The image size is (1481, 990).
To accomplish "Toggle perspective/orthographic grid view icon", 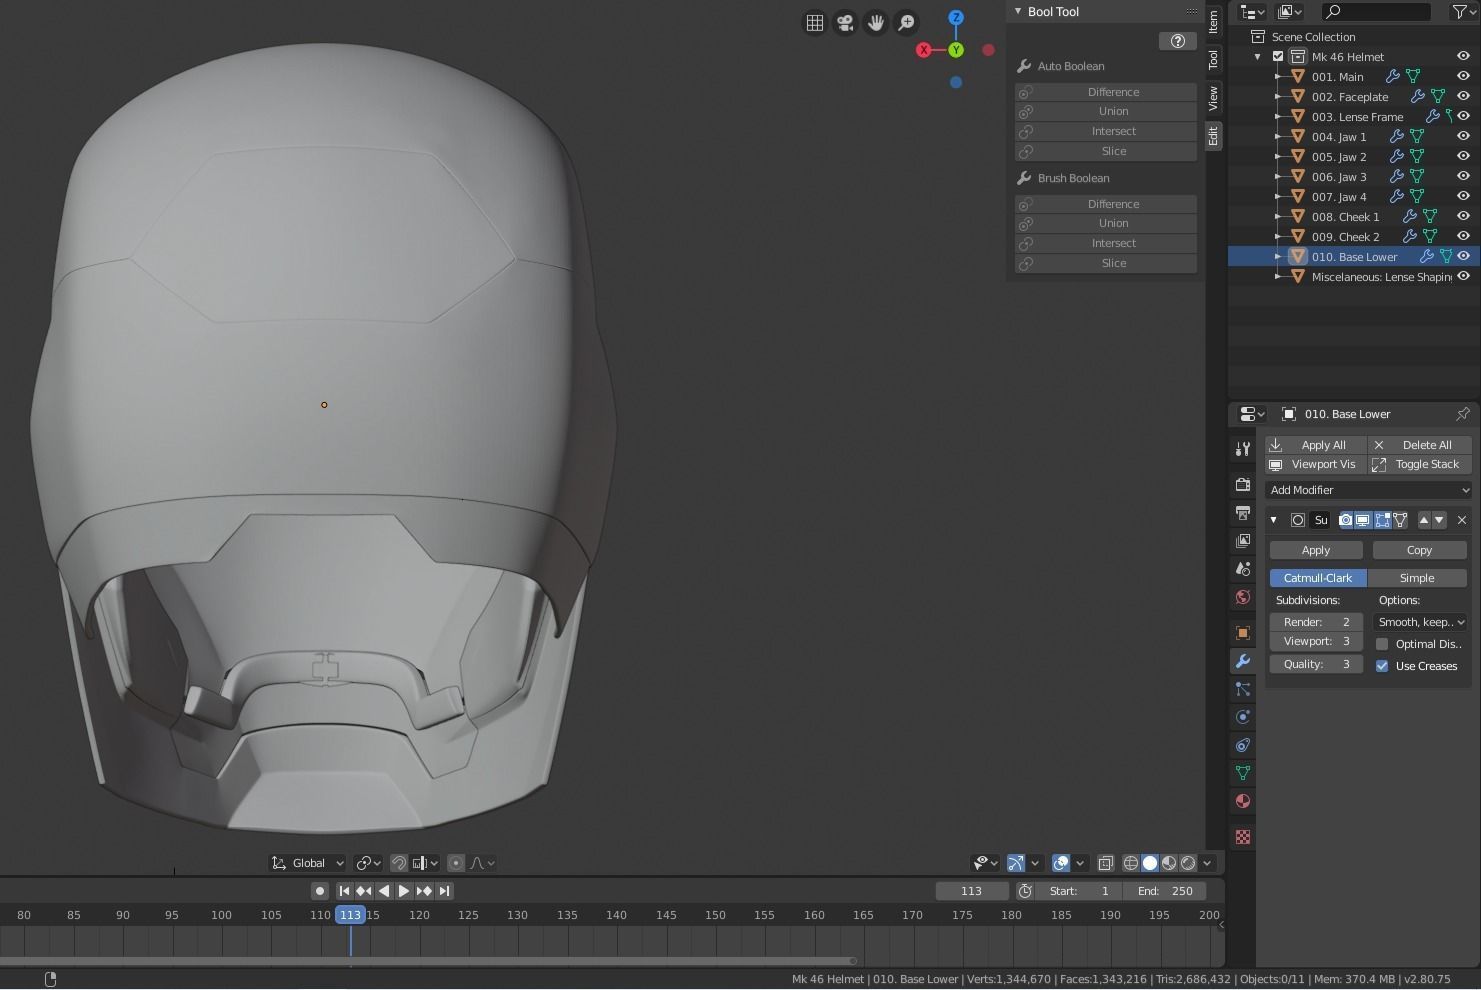I will (815, 23).
